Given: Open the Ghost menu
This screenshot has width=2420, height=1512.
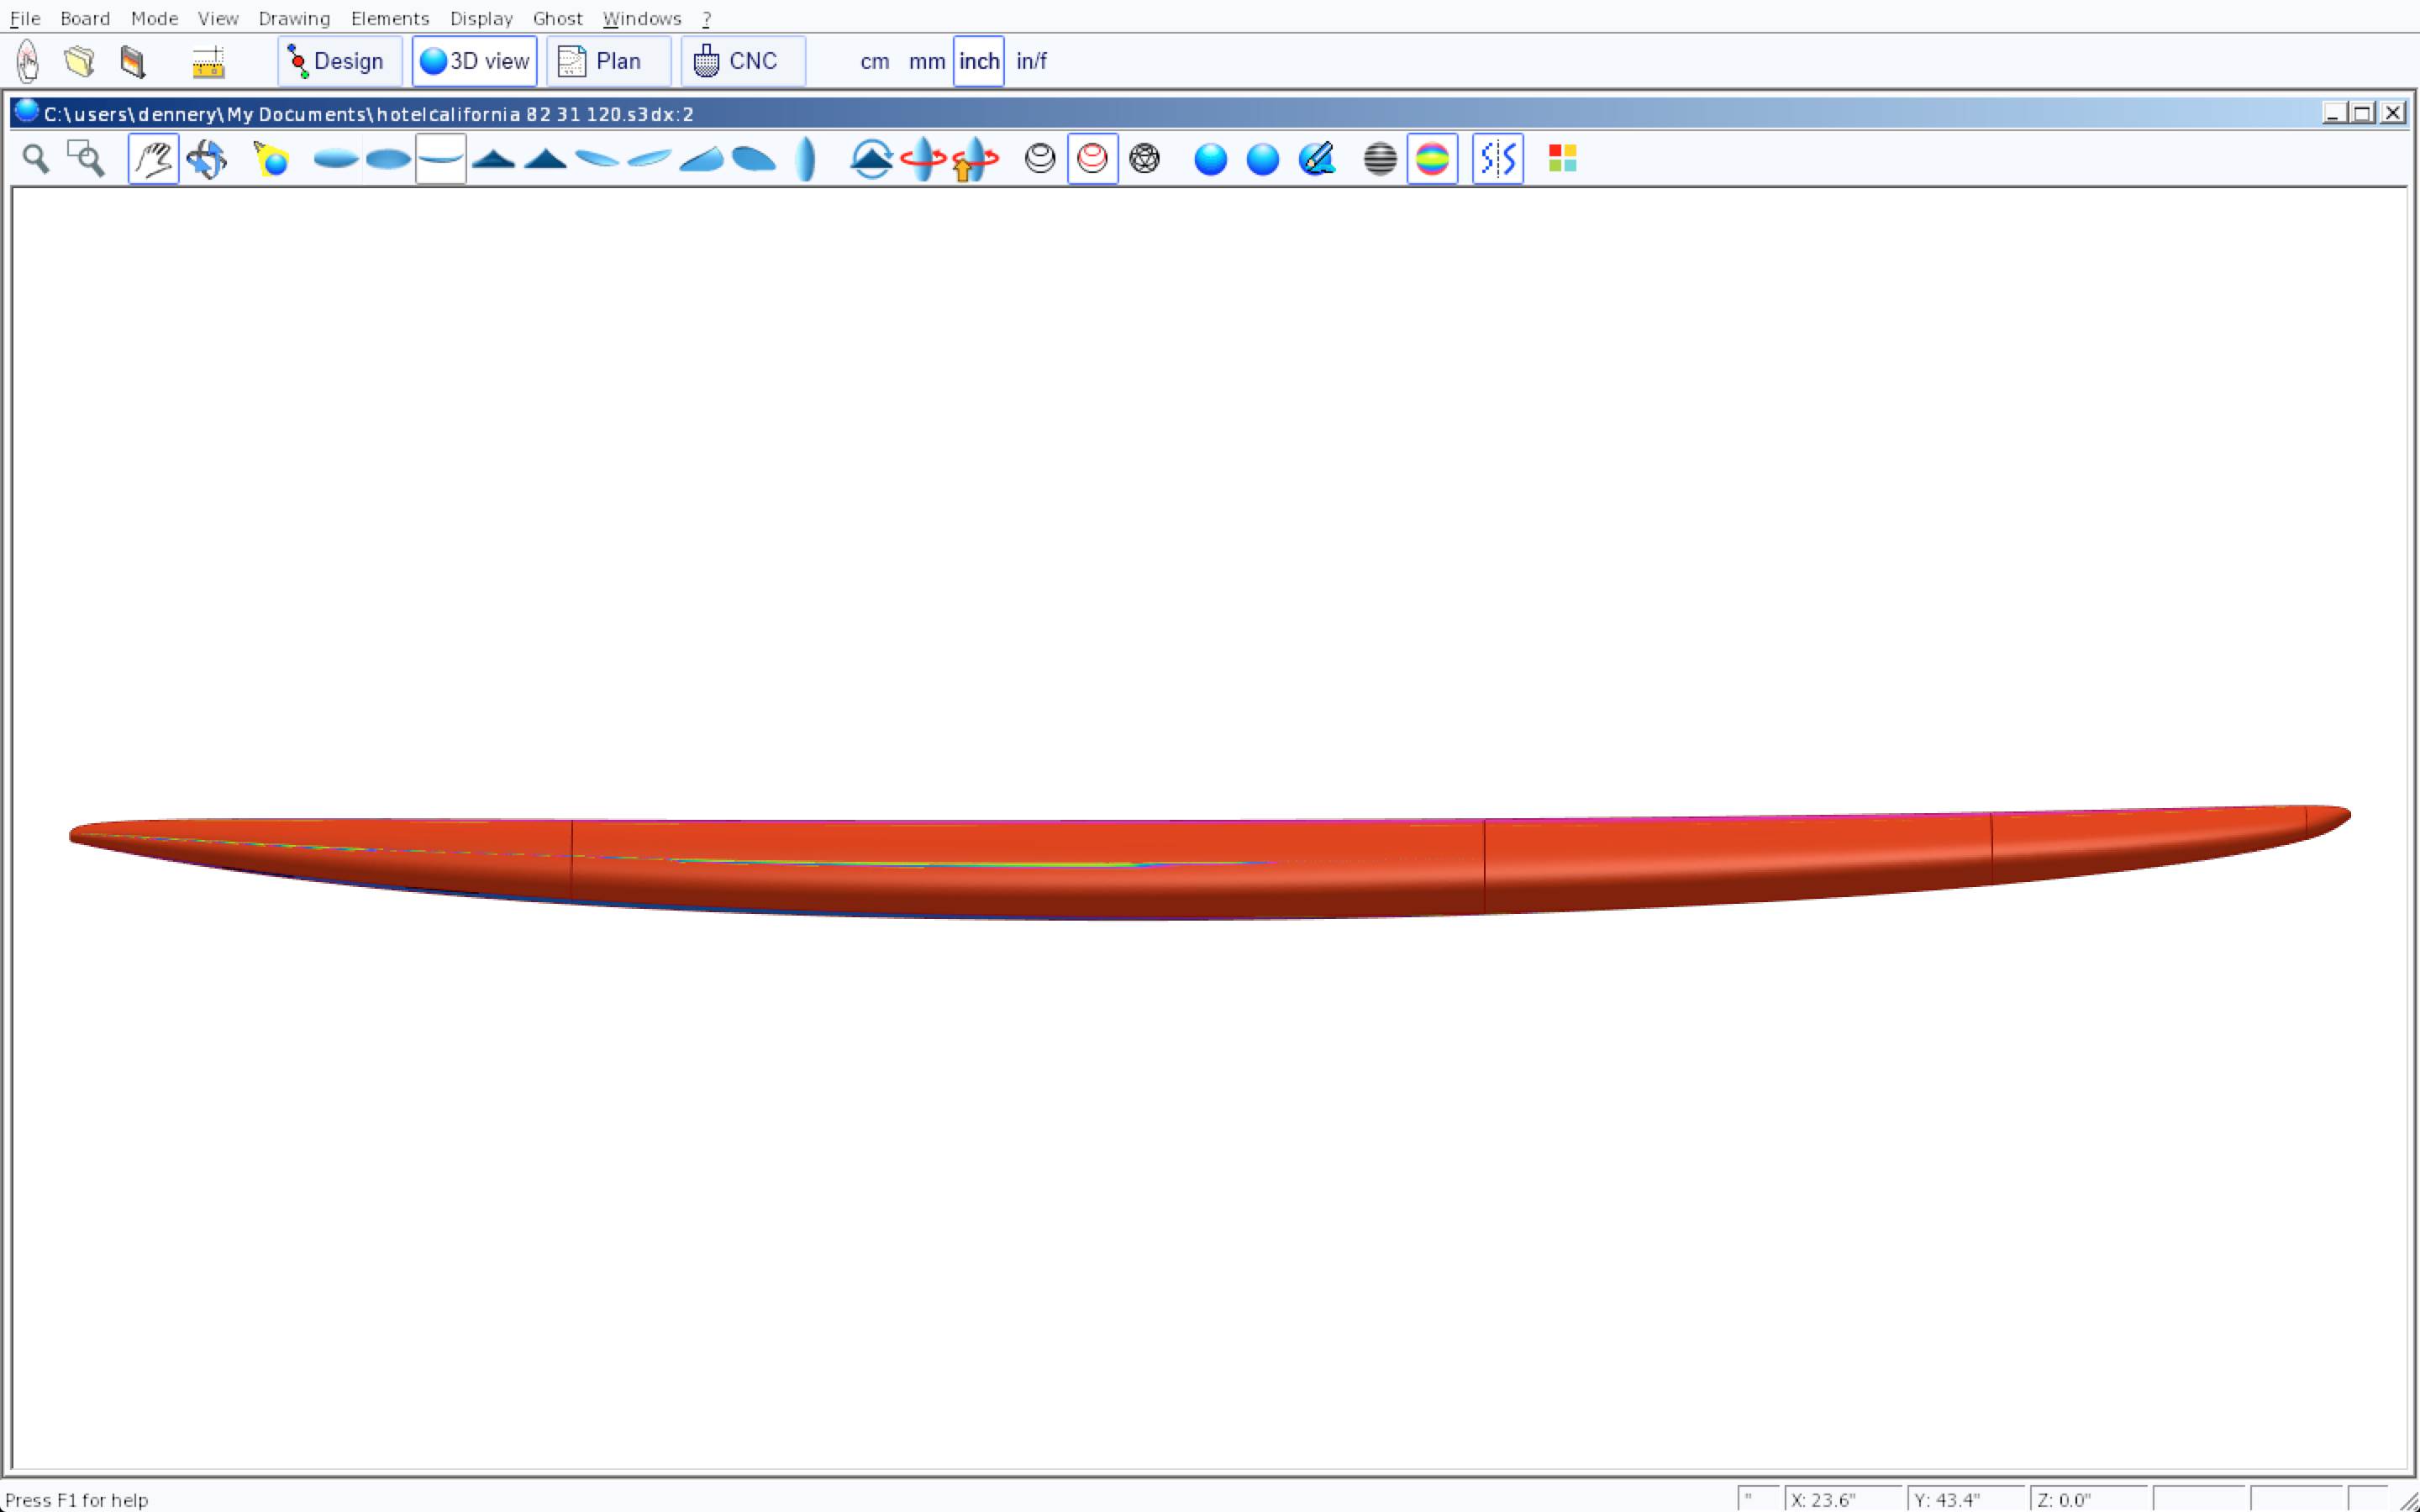Looking at the screenshot, I should click(557, 19).
